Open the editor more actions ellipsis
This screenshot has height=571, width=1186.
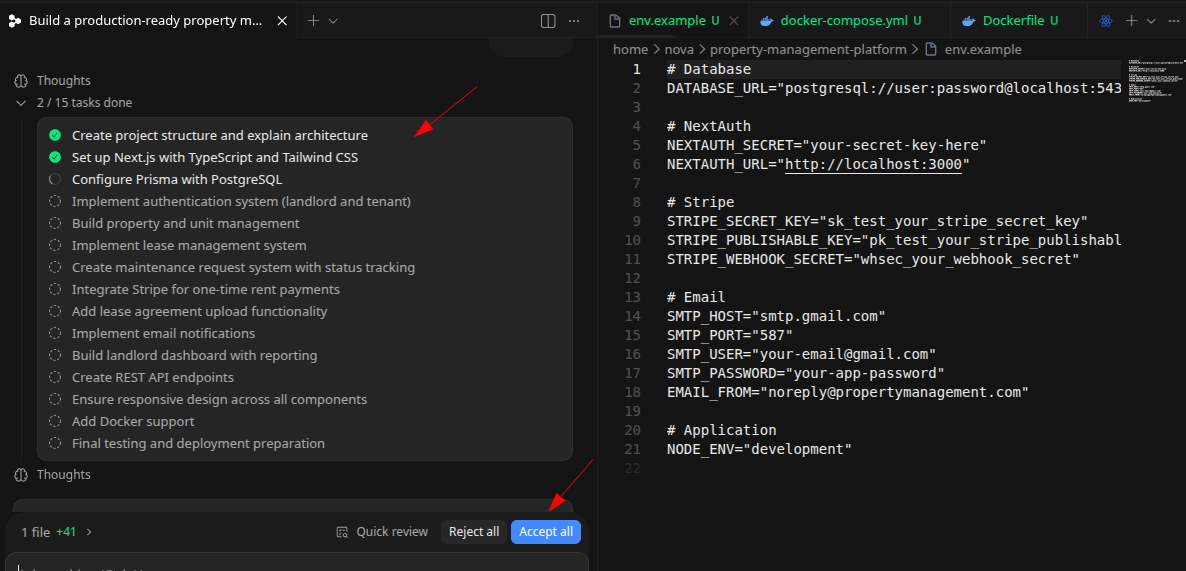coord(1173,21)
